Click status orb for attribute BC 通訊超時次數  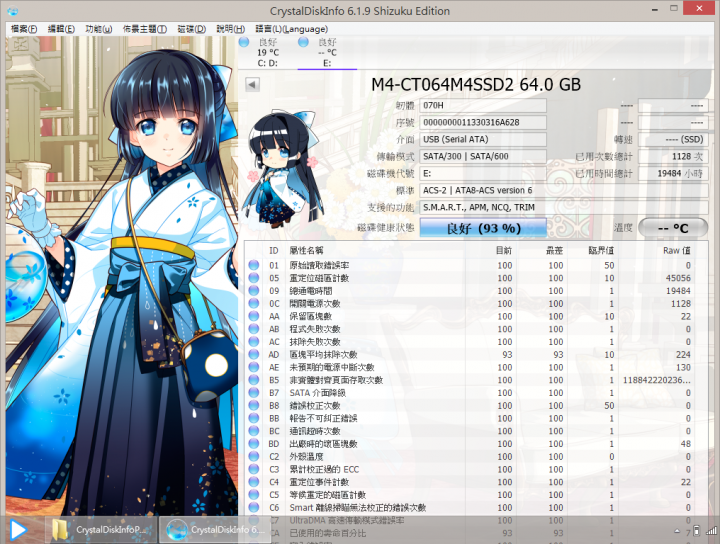(x=253, y=431)
